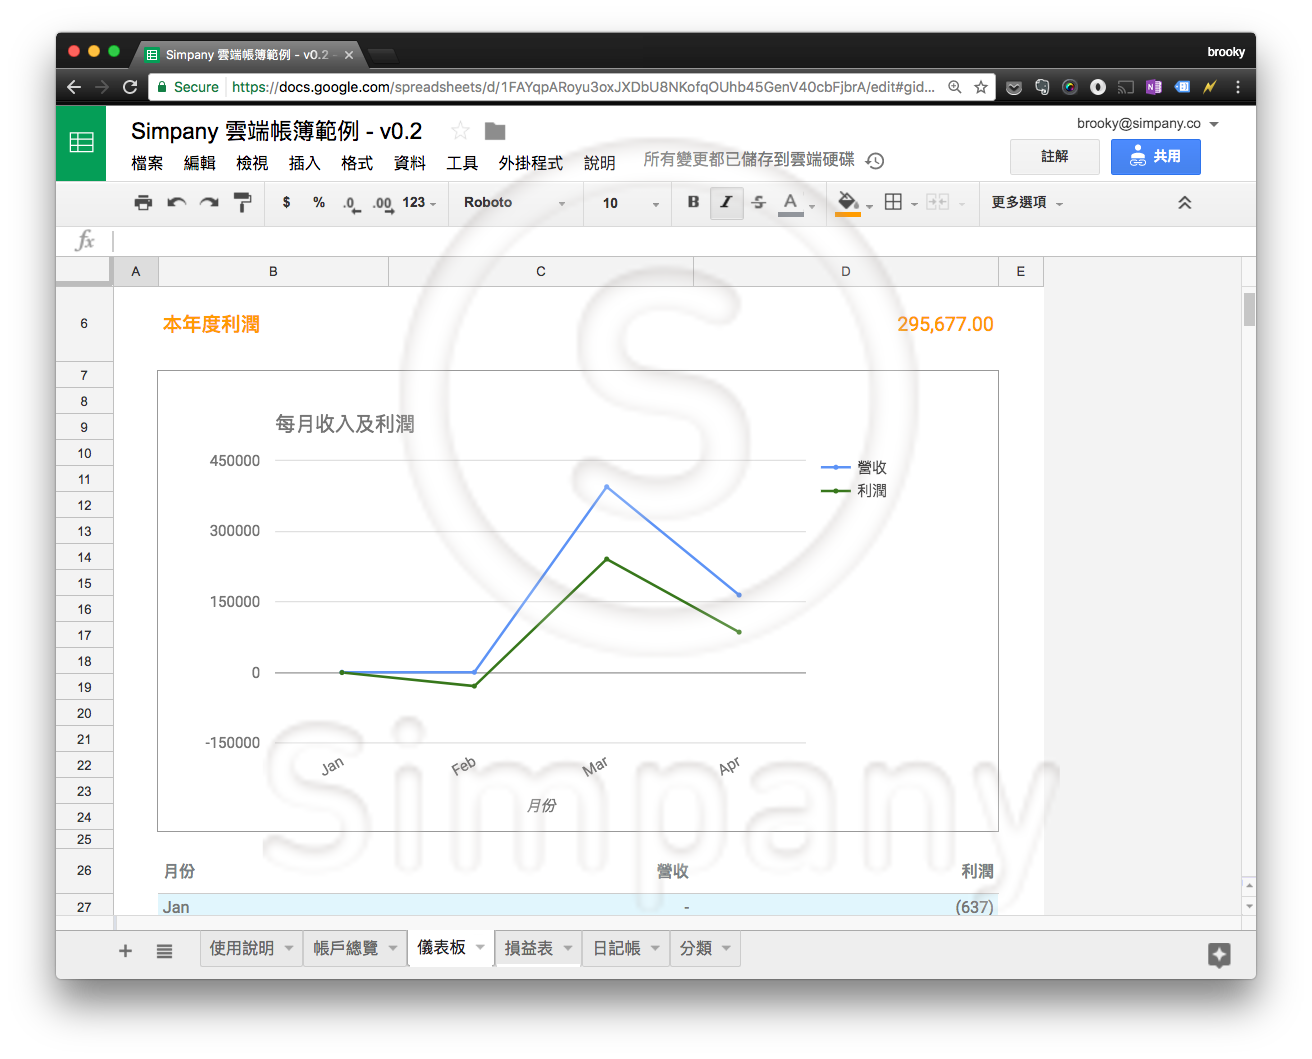This screenshot has width=1312, height=1059.
Task: Open the Roboto font dropdown
Action: (514, 203)
